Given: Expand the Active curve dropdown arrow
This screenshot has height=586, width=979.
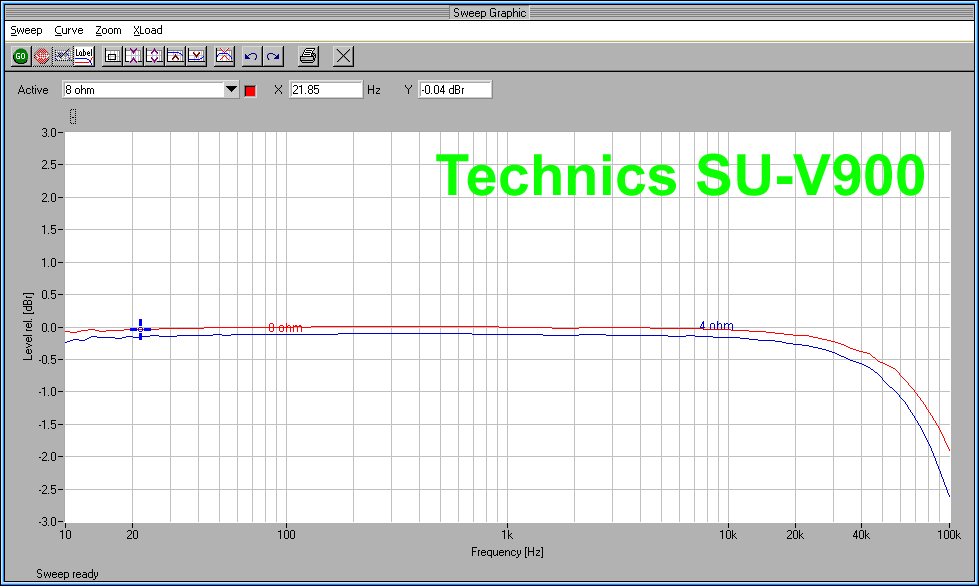Looking at the screenshot, I should 231,90.
